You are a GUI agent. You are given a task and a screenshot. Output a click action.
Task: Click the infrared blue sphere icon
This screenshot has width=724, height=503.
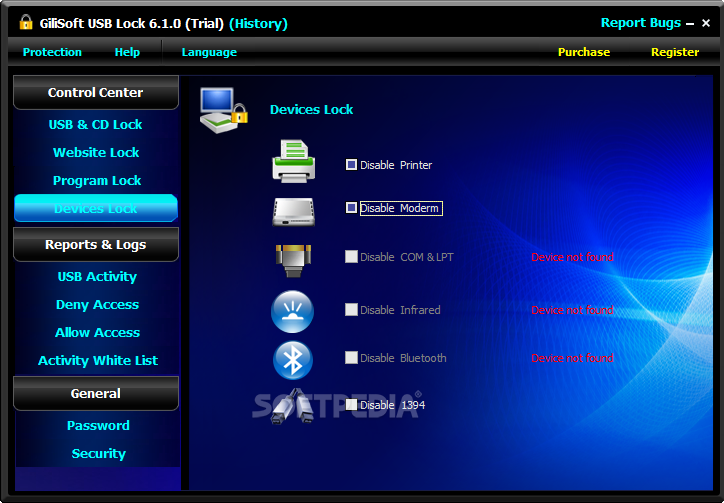[292, 312]
